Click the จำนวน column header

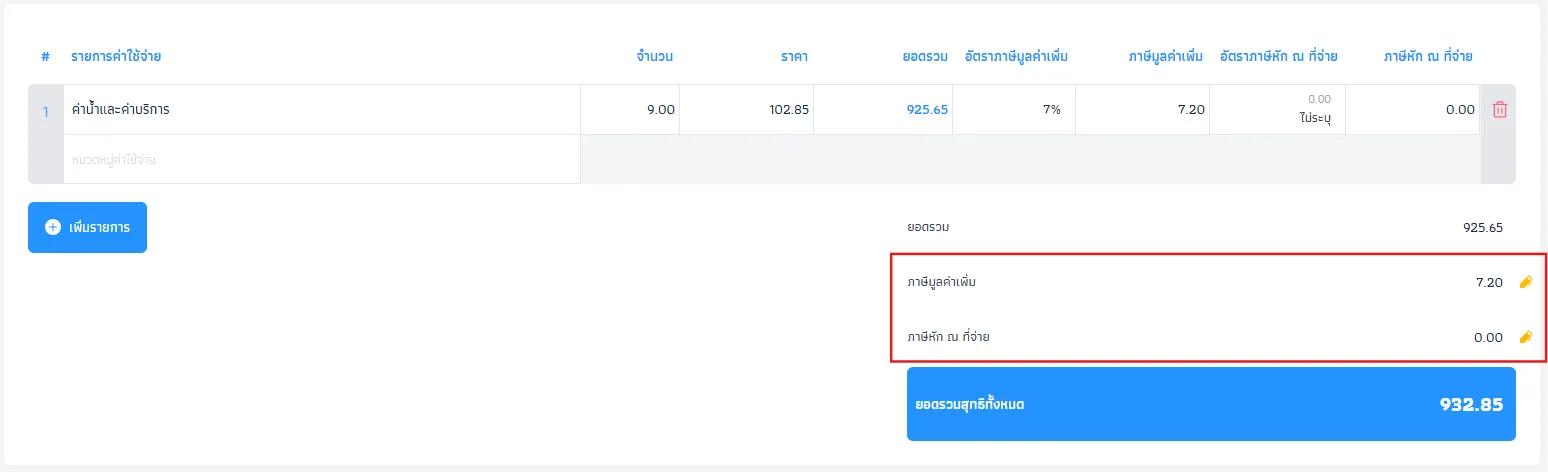click(x=655, y=57)
